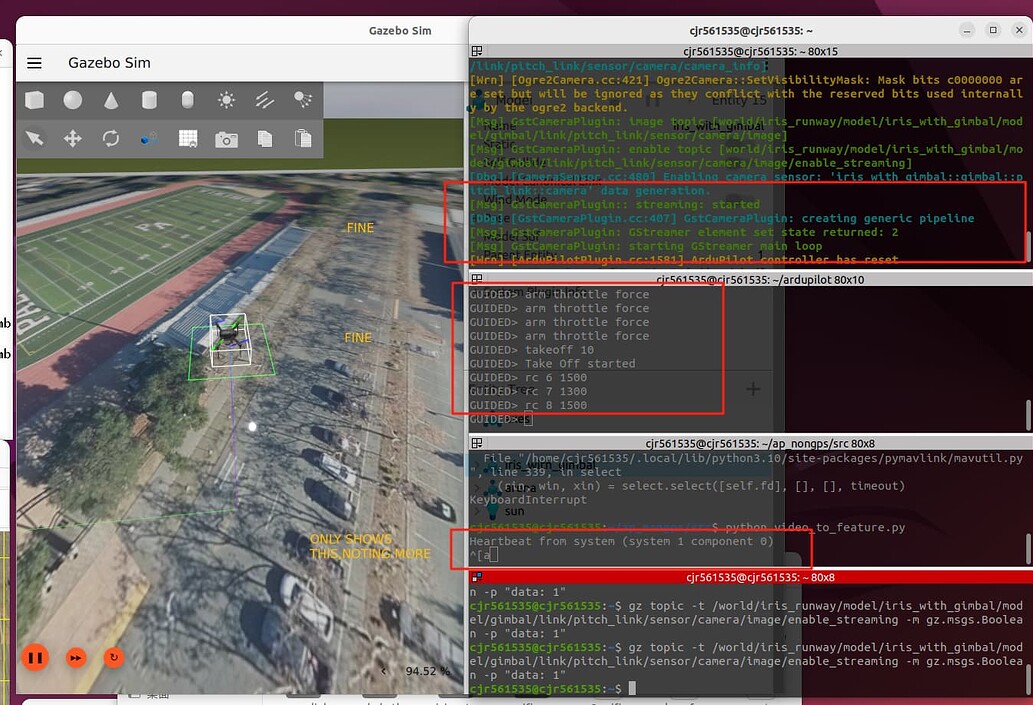Click the Copy entity icon

(264, 138)
